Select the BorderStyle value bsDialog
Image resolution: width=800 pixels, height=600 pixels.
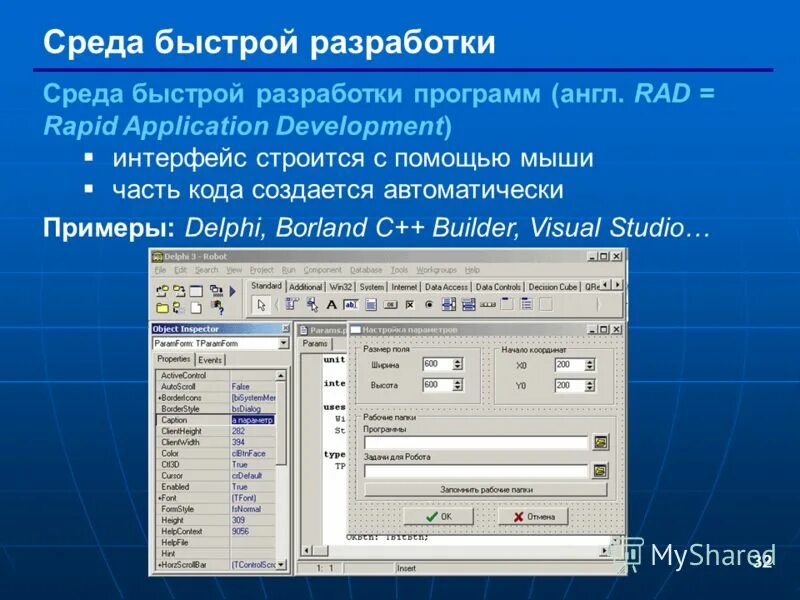(x=246, y=409)
